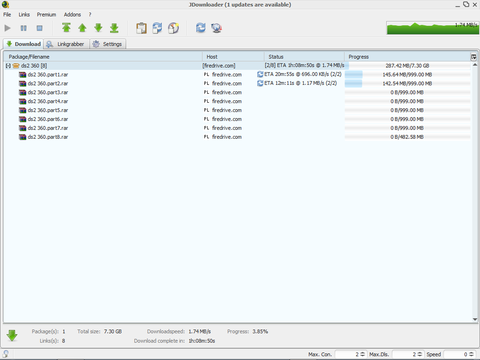Open the File menu
Screen dimensions: 480x360
pyautogui.click(x=7, y=14)
